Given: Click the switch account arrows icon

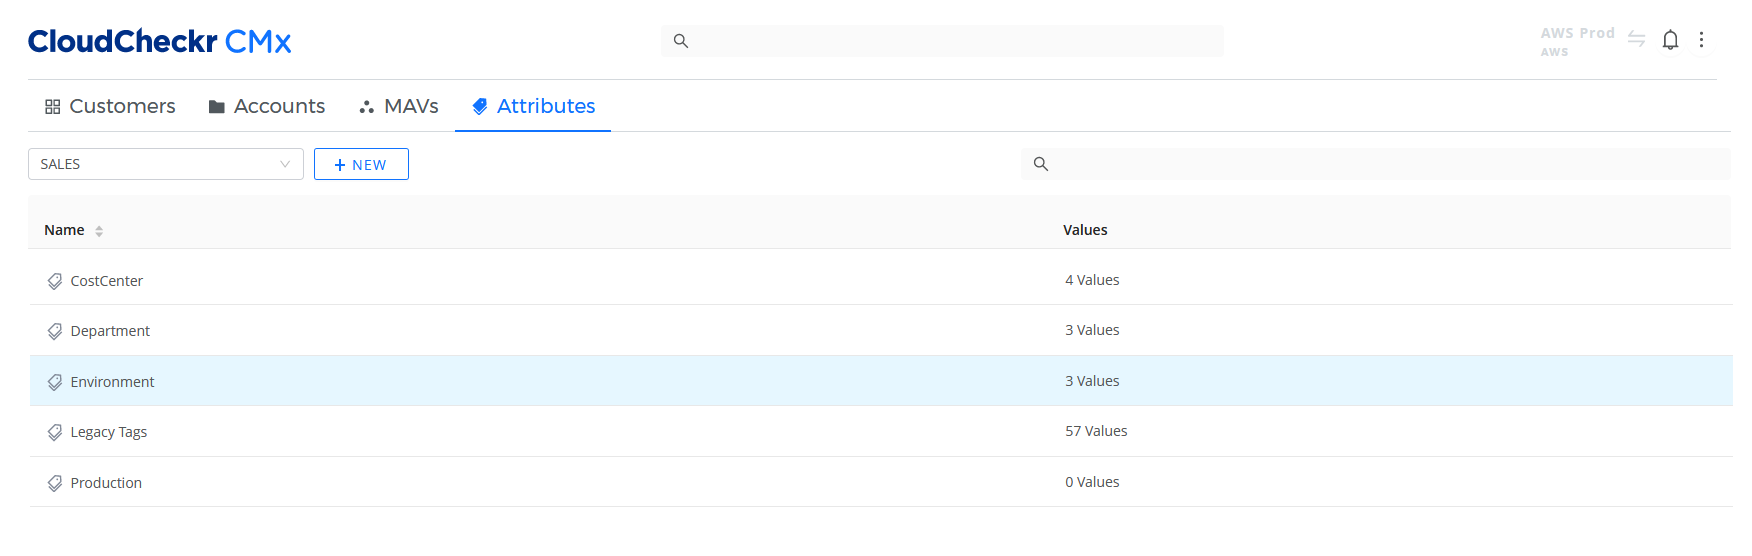Looking at the screenshot, I should pos(1636,39).
